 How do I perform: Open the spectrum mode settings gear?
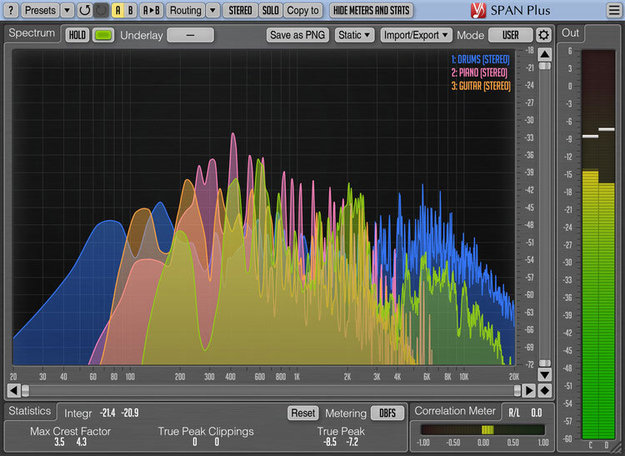(x=544, y=35)
